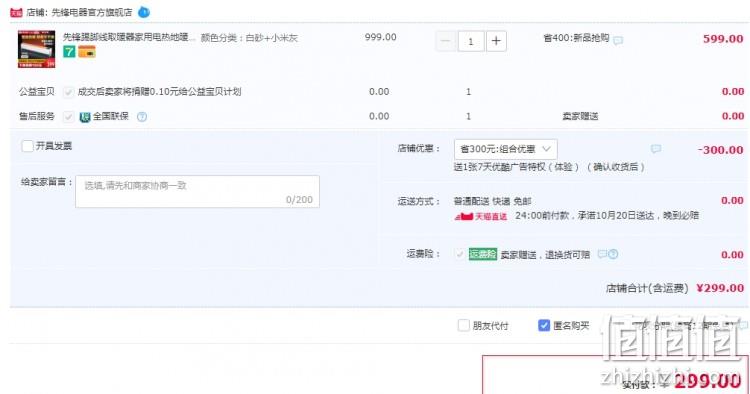The height and width of the screenshot is (394, 750).
Task: Click the help question icon beside 全国联保
Action: click(142, 116)
